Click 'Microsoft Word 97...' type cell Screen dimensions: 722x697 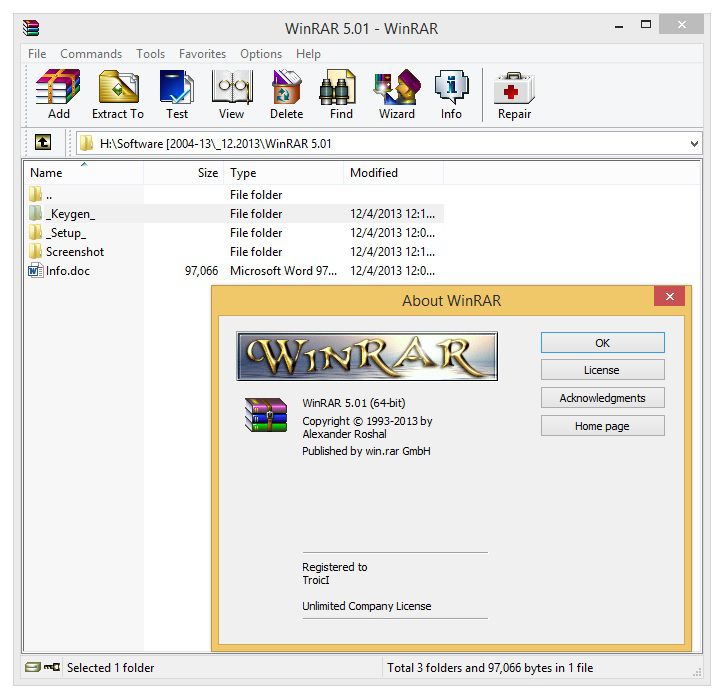point(283,271)
